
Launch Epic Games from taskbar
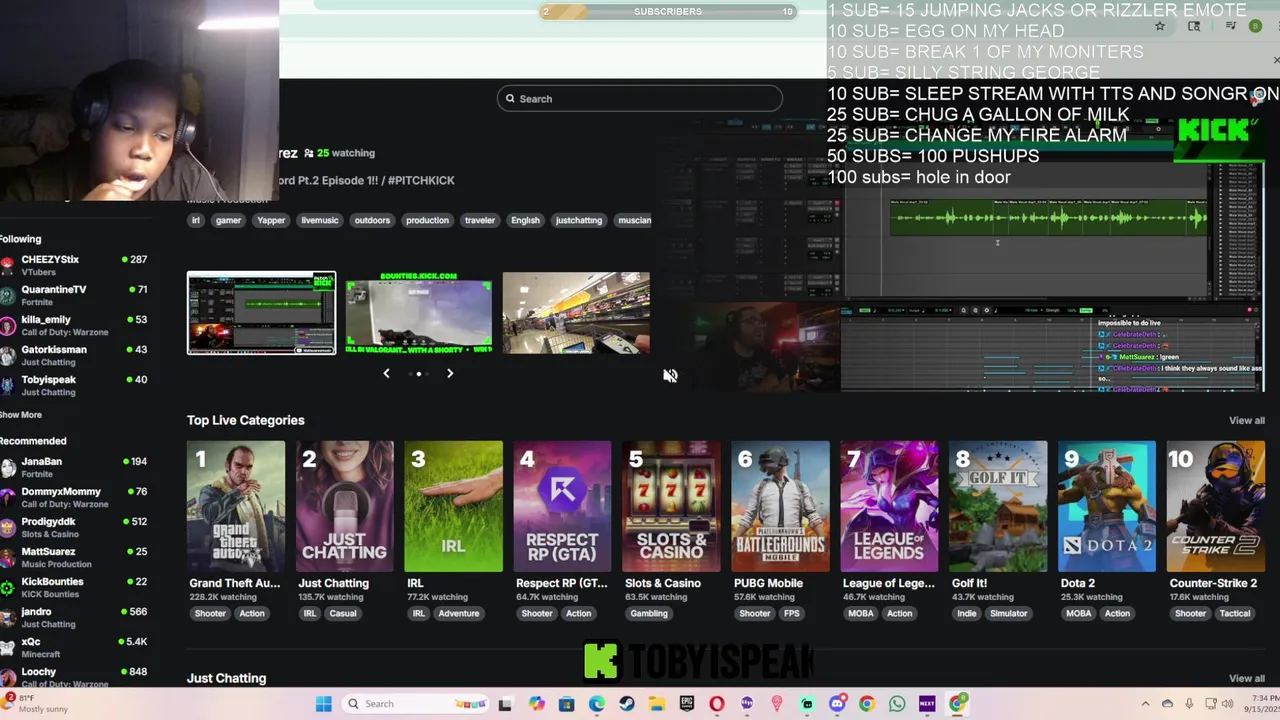(x=687, y=704)
